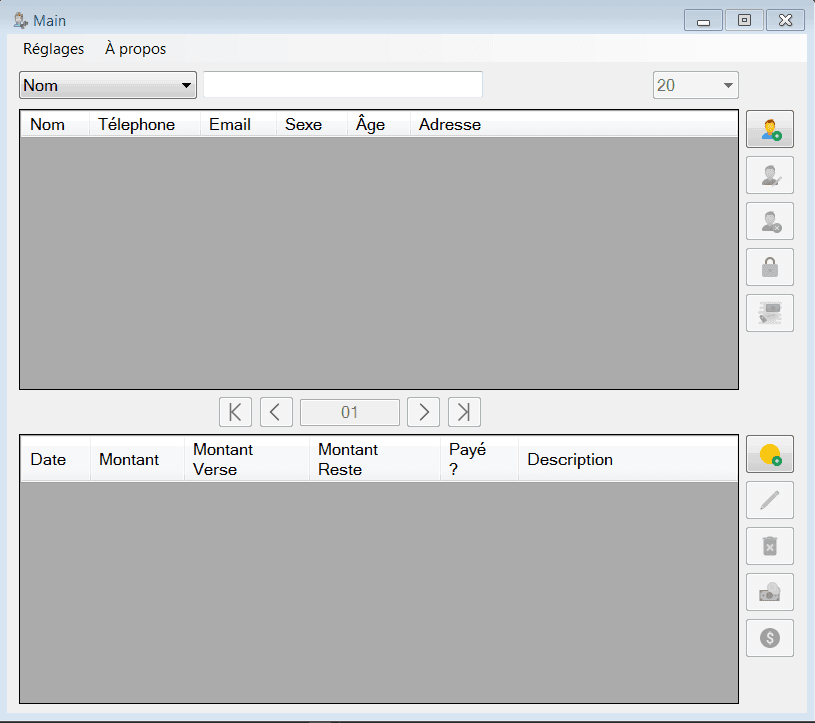This screenshot has width=815, height=723.
Task: Open the Réglages menu
Action: 53,48
